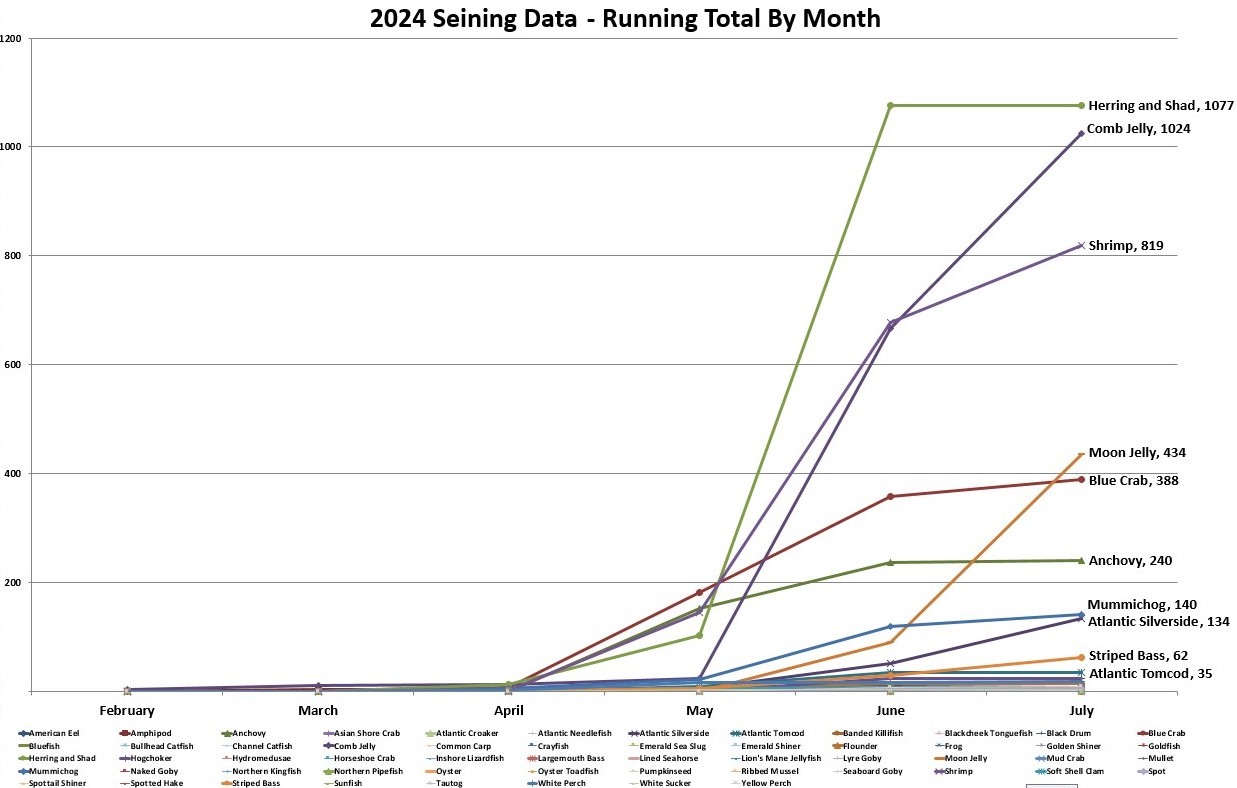The width and height of the screenshot is (1237, 788).
Task: Select the Herring and Shad legend marker
Action: (x=24, y=759)
